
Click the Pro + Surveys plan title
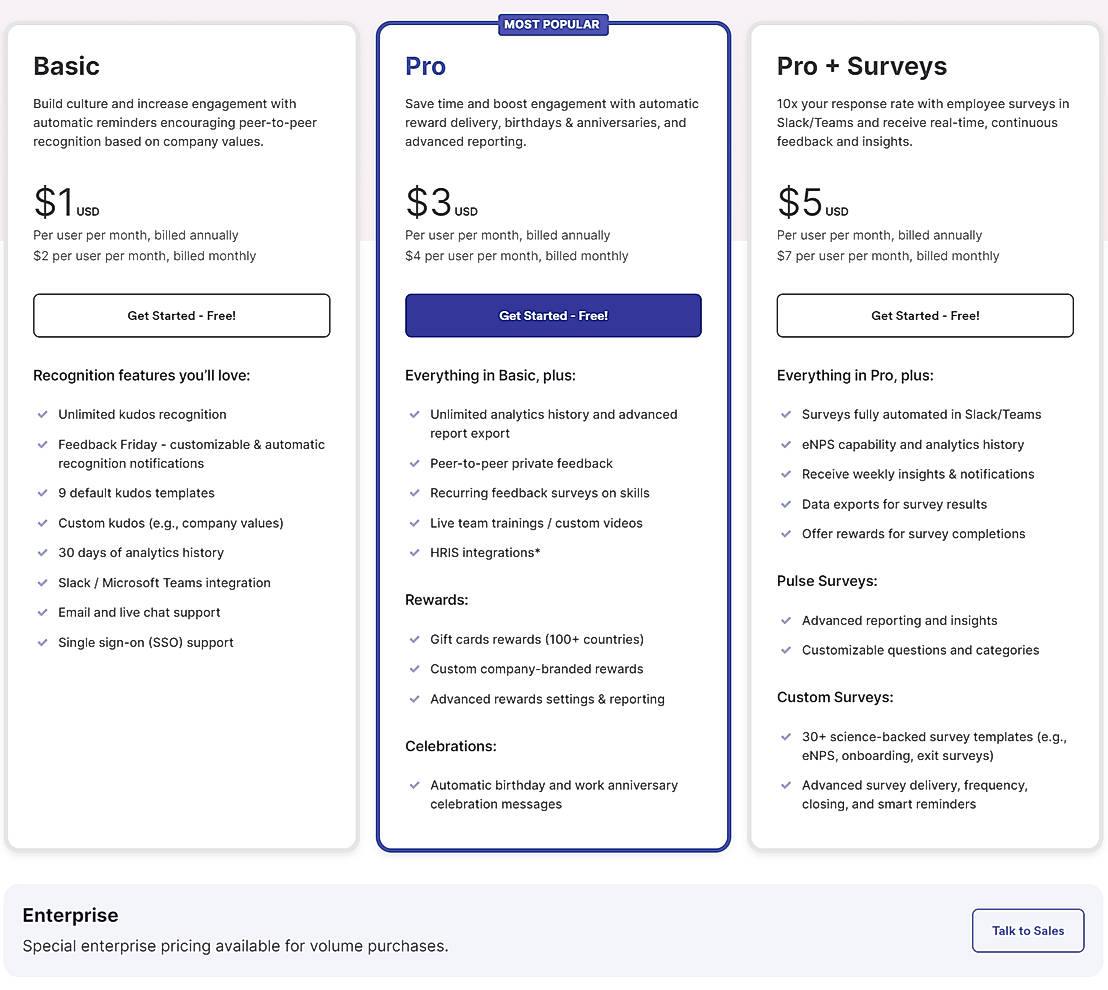tap(861, 66)
